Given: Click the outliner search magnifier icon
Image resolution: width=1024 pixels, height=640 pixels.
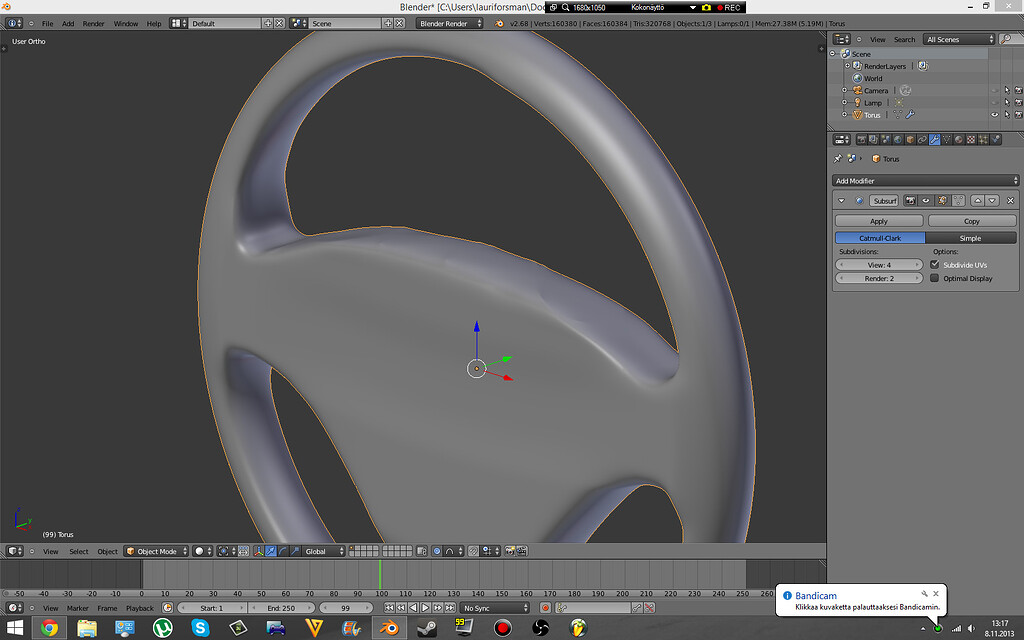Looking at the screenshot, I should pos(1006,39).
